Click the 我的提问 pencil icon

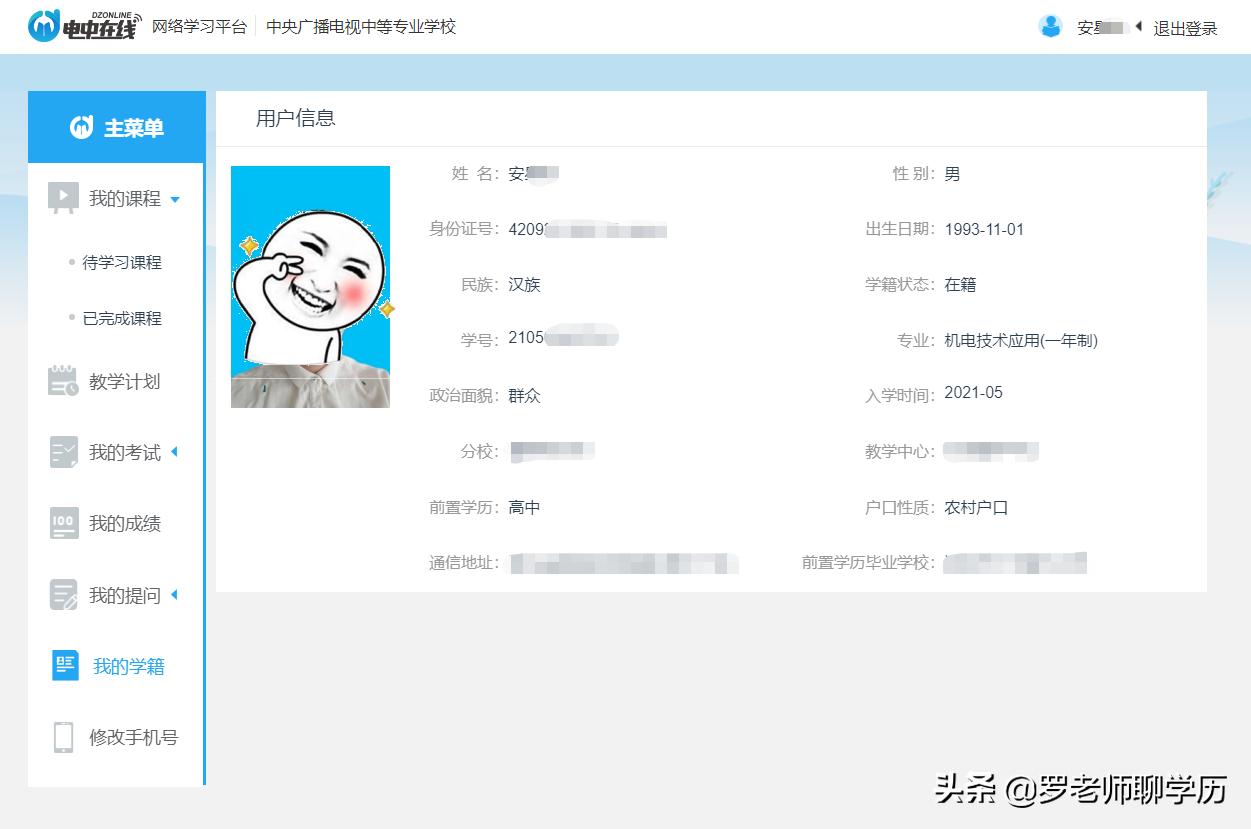point(62,595)
